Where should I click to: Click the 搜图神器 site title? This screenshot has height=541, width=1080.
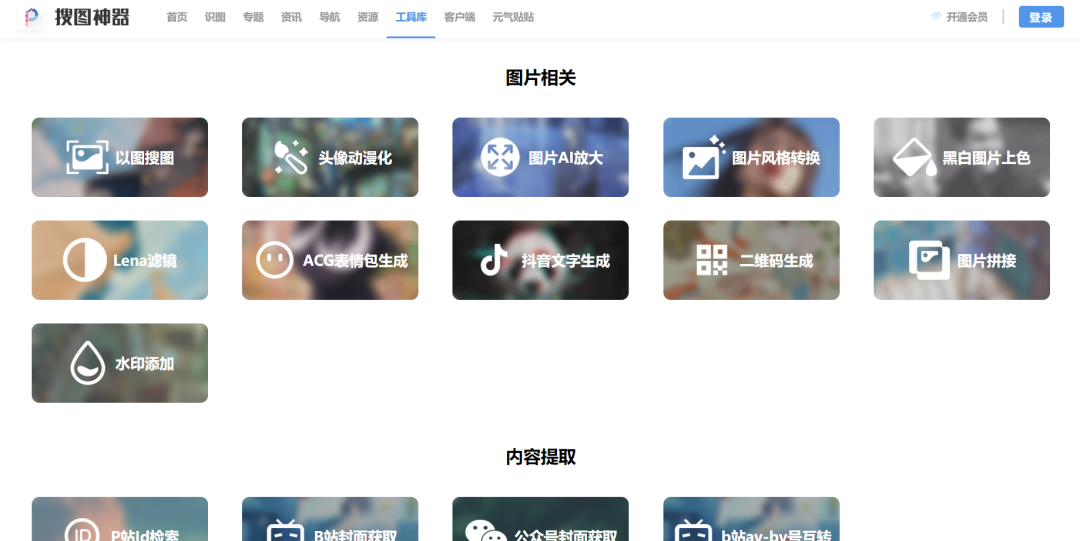92,17
